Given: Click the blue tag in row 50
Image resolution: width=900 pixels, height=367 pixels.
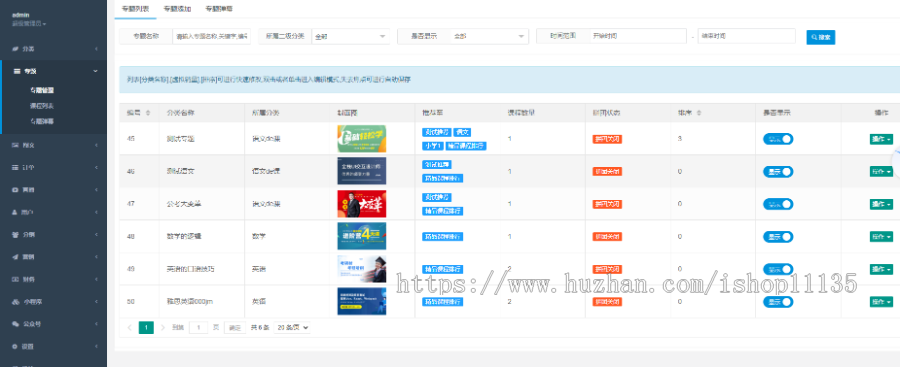Looking at the screenshot, I should [443, 302].
